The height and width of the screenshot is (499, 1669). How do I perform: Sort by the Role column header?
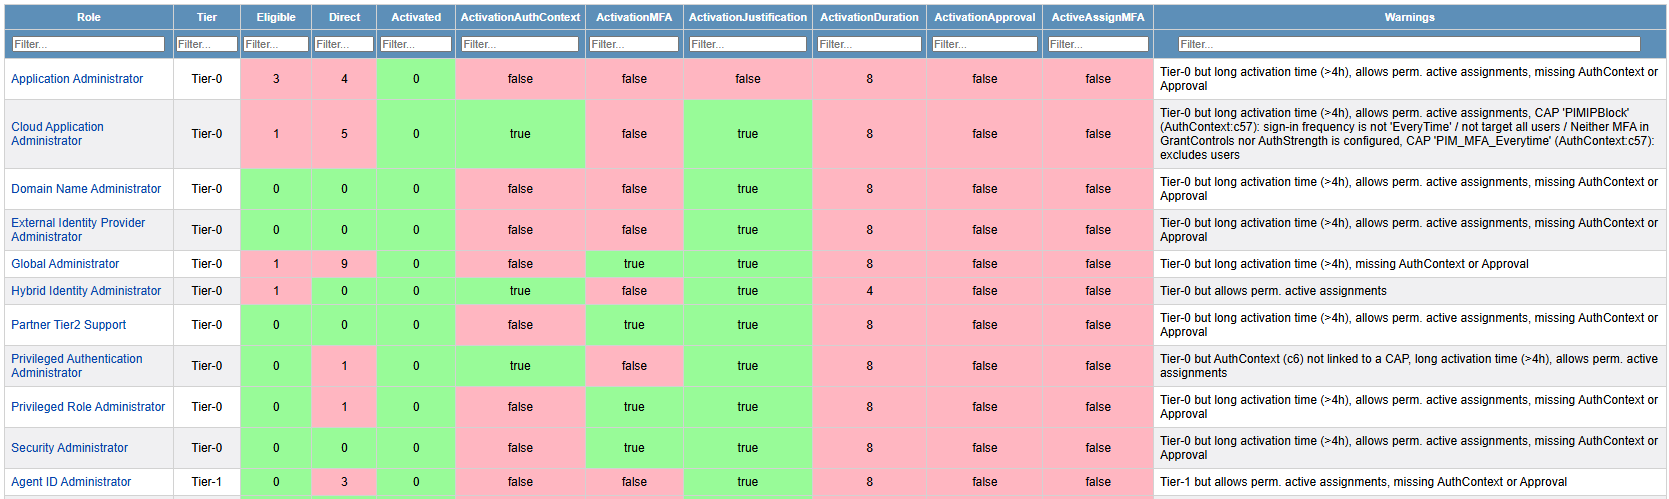point(88,17)
